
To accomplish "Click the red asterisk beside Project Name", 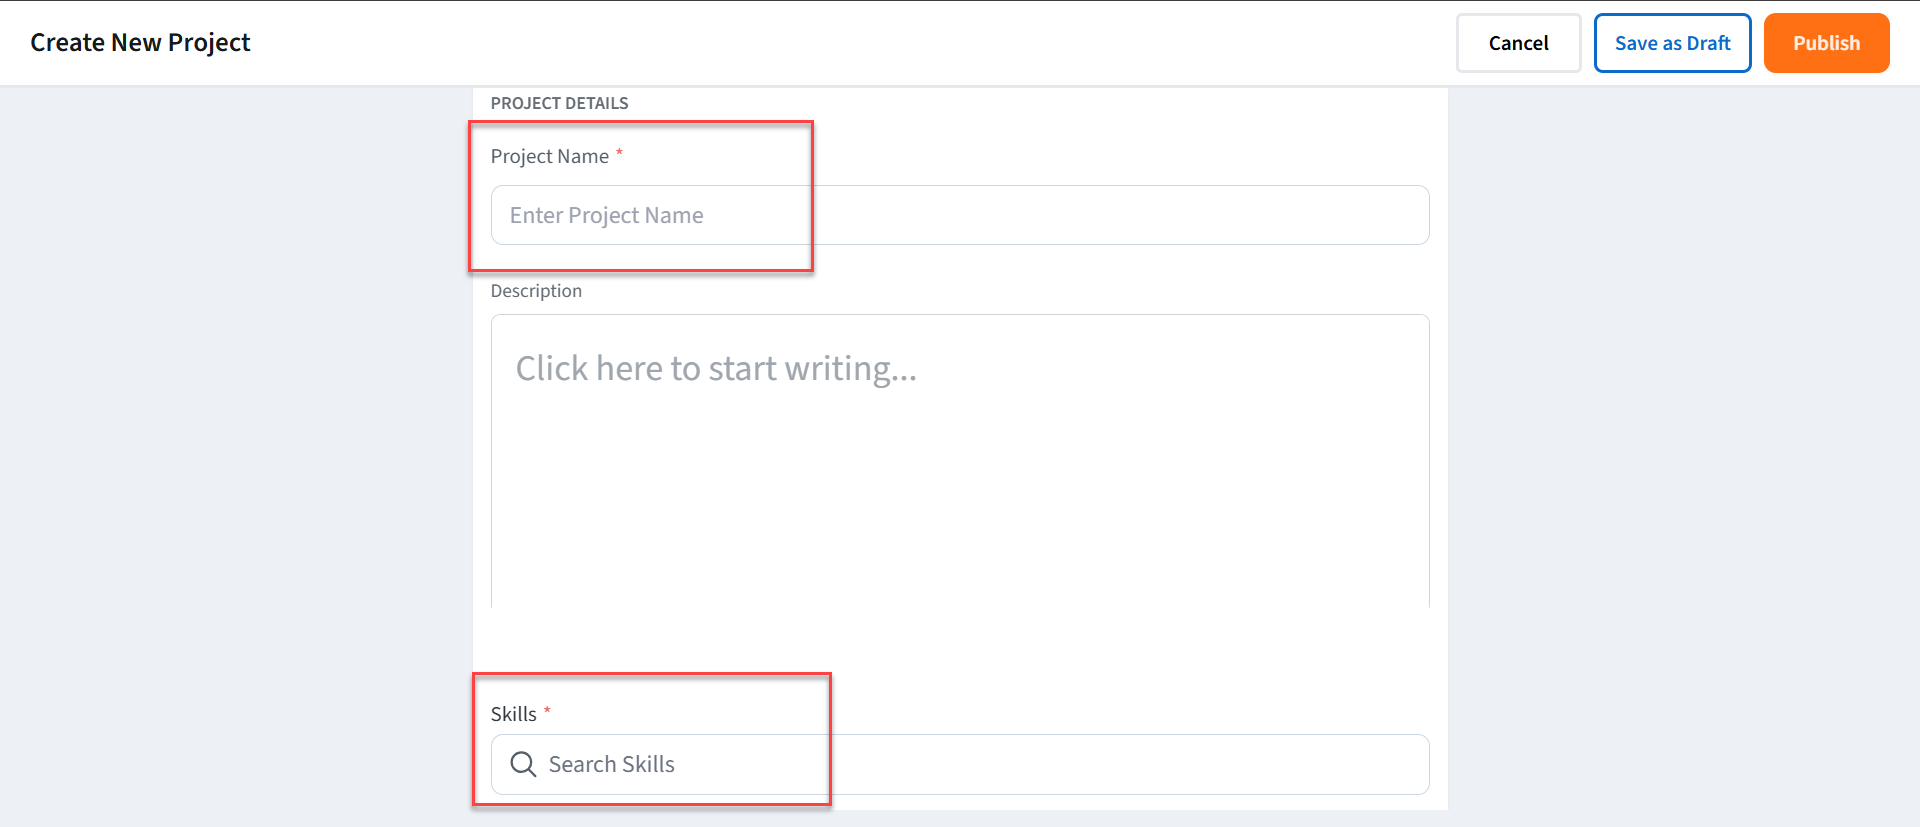I will tap(619, 153).
